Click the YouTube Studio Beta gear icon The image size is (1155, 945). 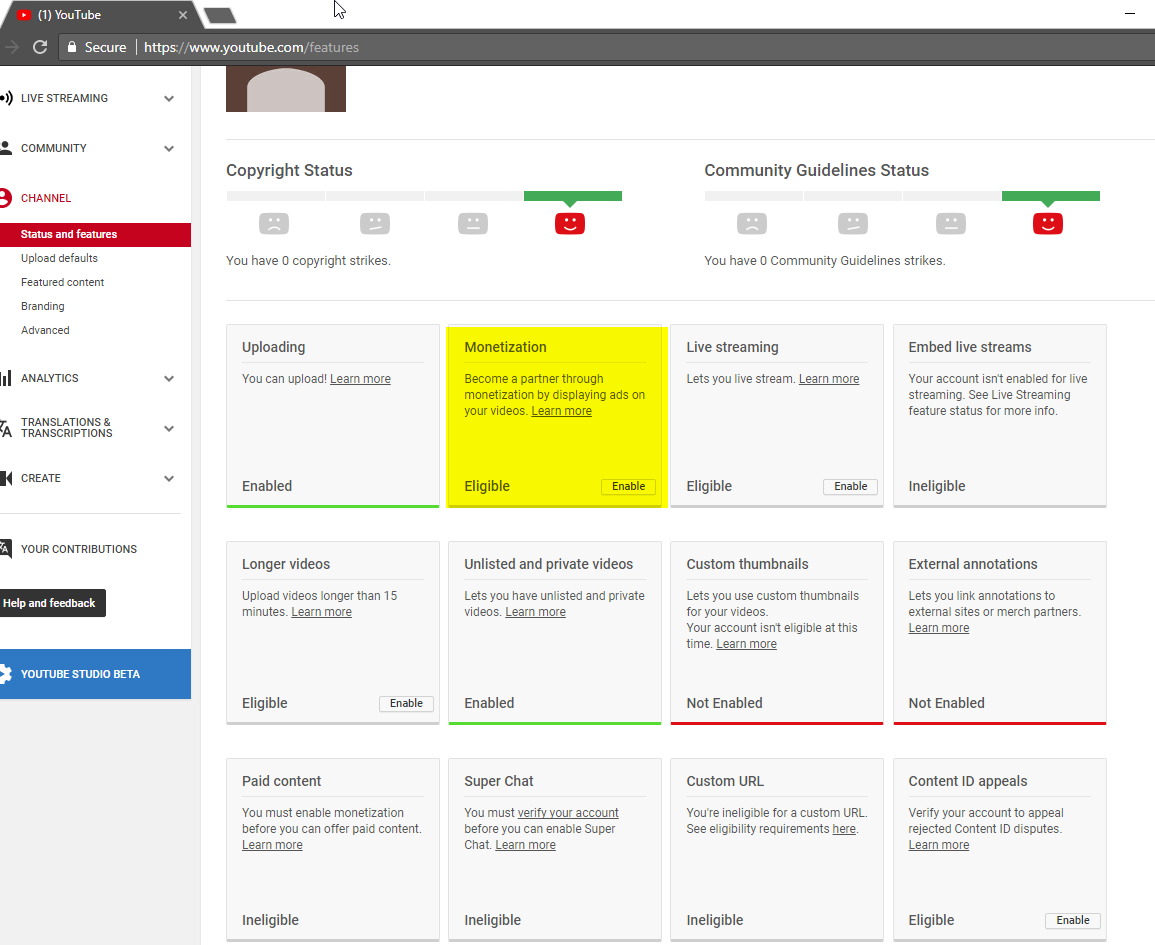point(6,673)
